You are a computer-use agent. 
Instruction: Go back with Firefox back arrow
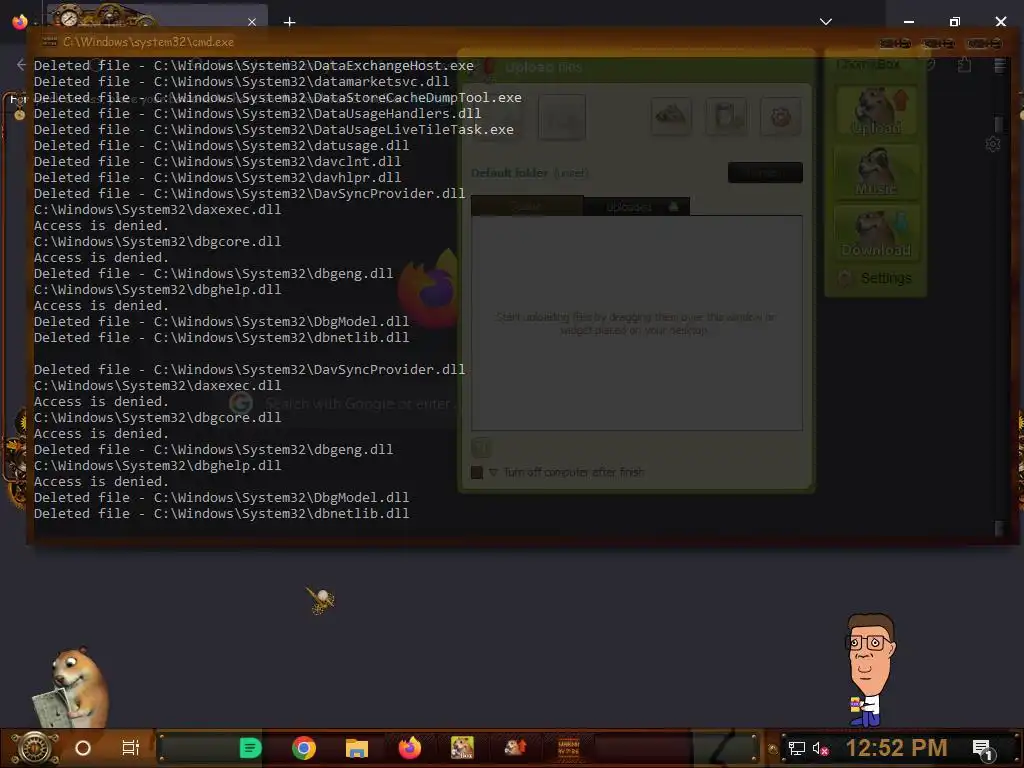(21, 64)
